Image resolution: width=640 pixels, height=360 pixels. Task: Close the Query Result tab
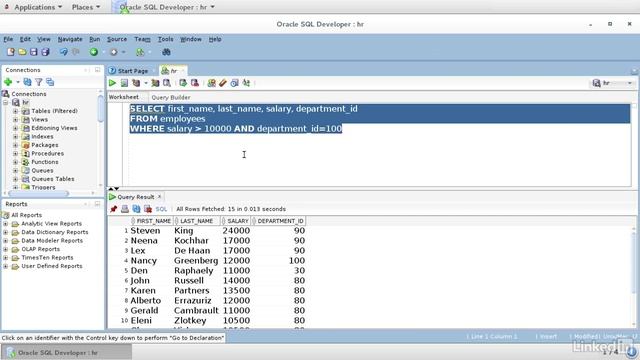click(x=160, y=197)
